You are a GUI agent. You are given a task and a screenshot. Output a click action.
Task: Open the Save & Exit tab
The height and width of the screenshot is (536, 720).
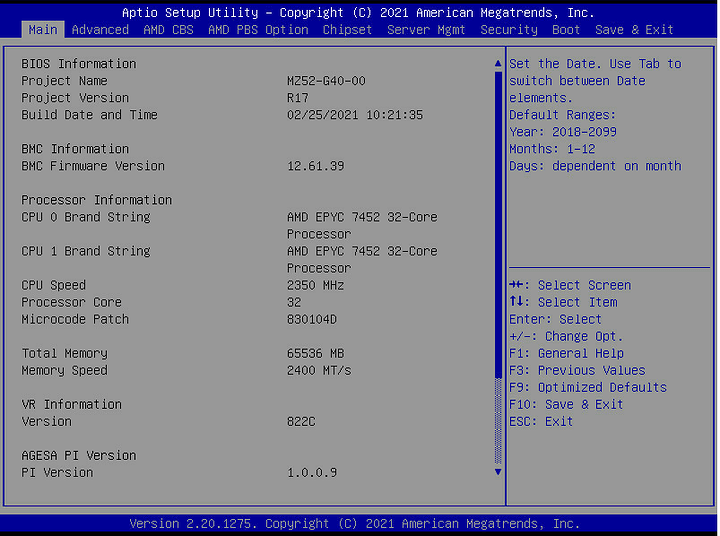point(634,30)
